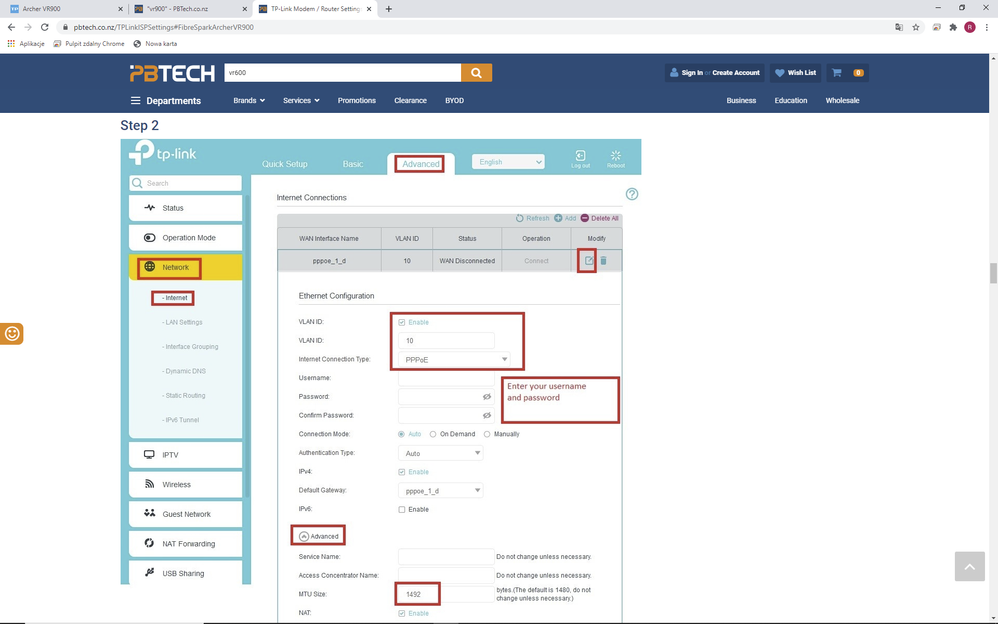998x624 pixels.
Task: Click the PB Tech search magnifier button
Action: pos(476,73)
